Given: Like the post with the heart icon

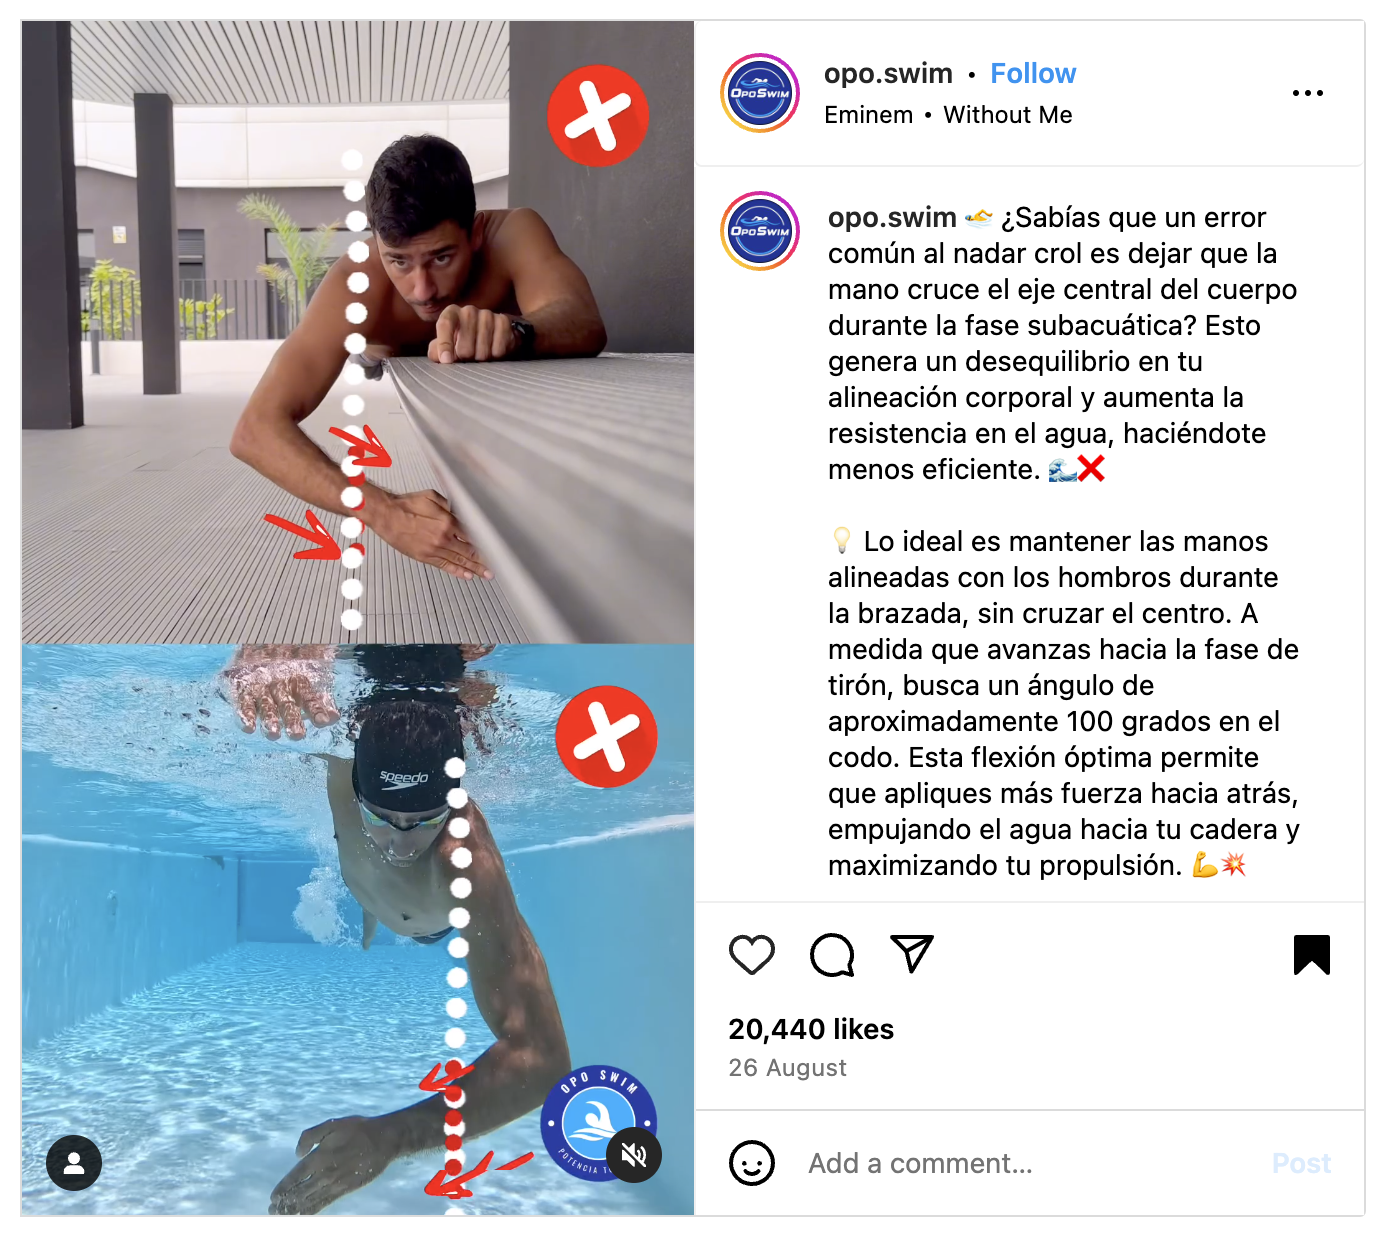Looking at the screenshot, I should point(752,955).
